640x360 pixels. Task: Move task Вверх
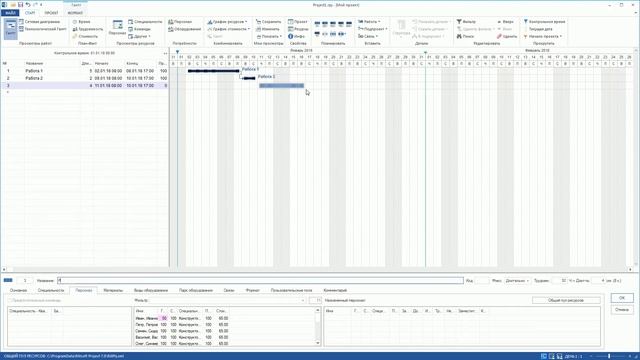pyautogui.click(x=505, y=22)
